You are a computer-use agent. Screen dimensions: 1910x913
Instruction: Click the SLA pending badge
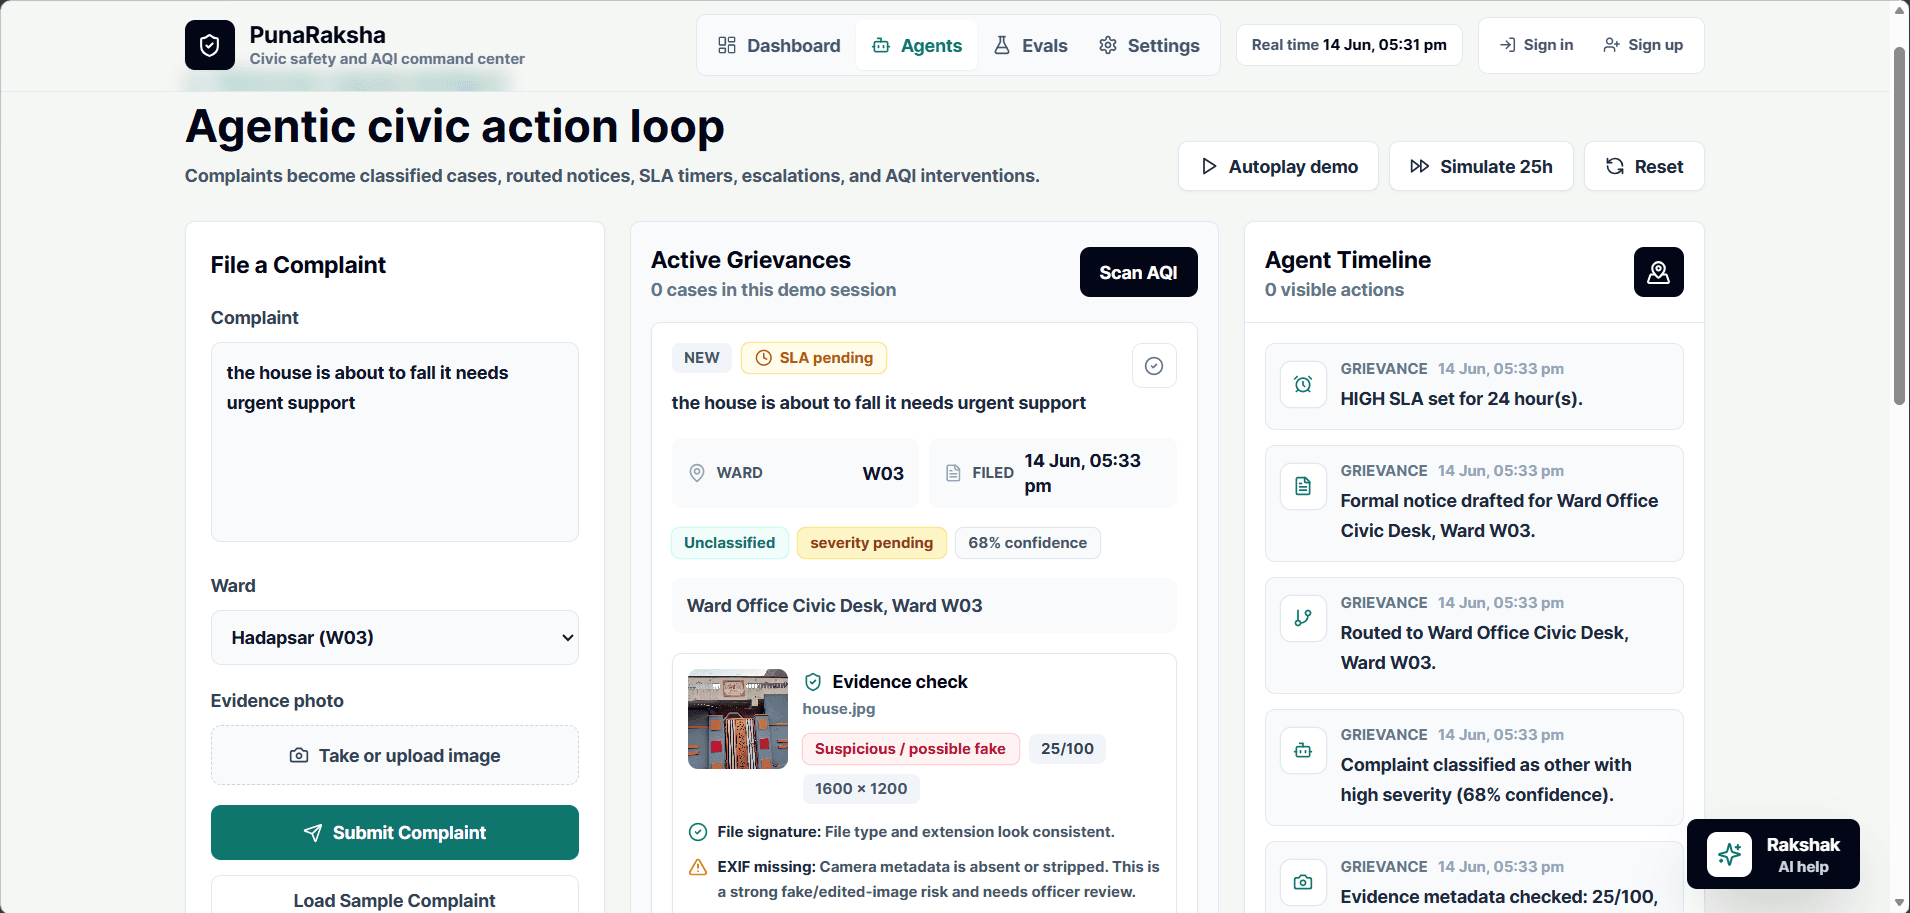[x=814, y=358]
